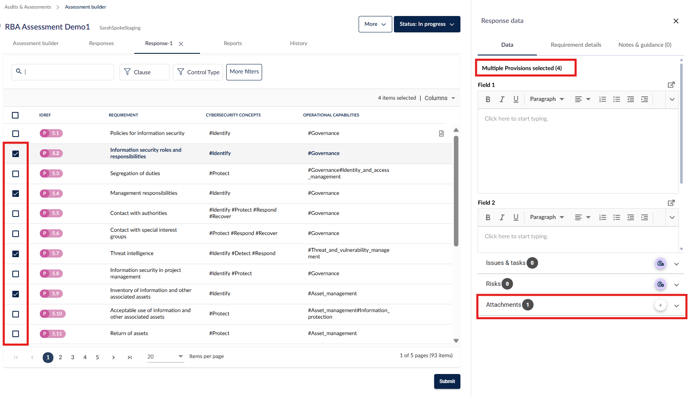Click into Field 2 text area

578,240
